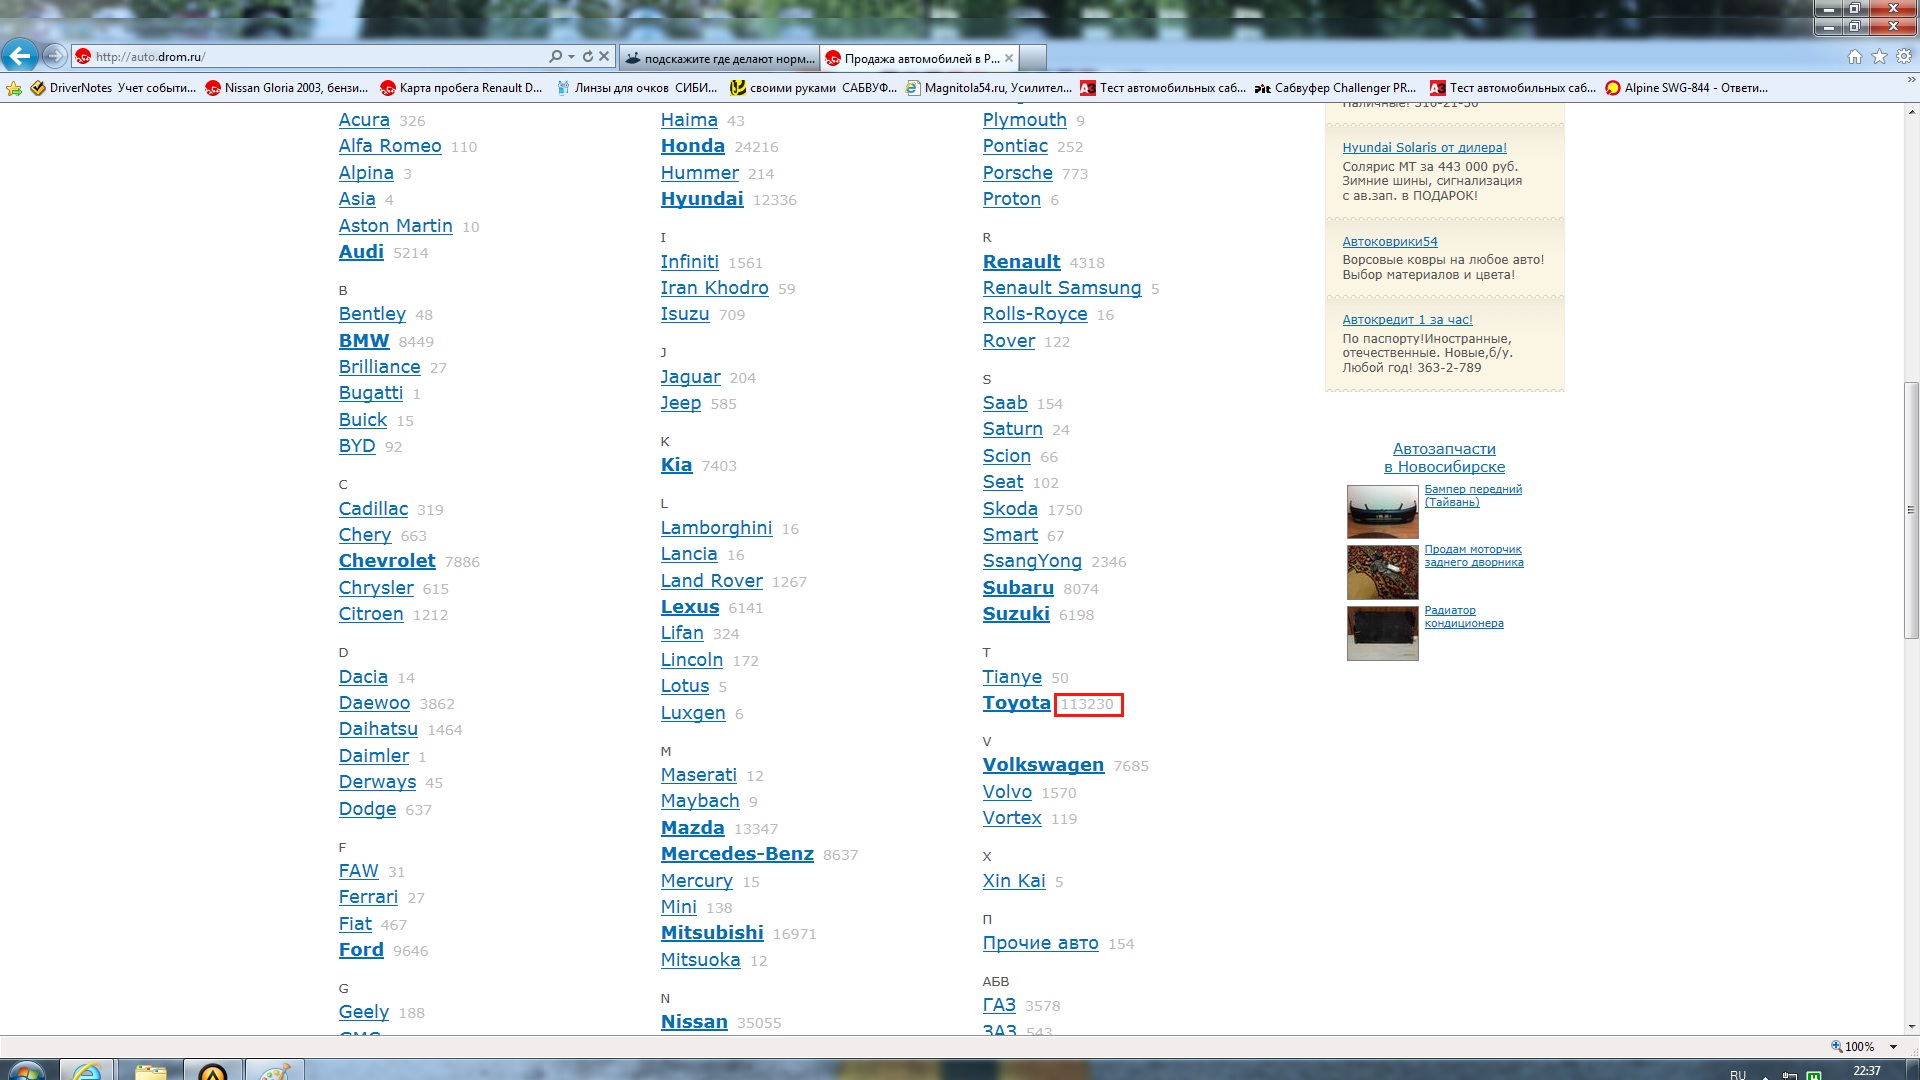Open Internet Explorer from the taskbar
This screenshot has height=1080, width=1920.
click(x=87, y=1070)
